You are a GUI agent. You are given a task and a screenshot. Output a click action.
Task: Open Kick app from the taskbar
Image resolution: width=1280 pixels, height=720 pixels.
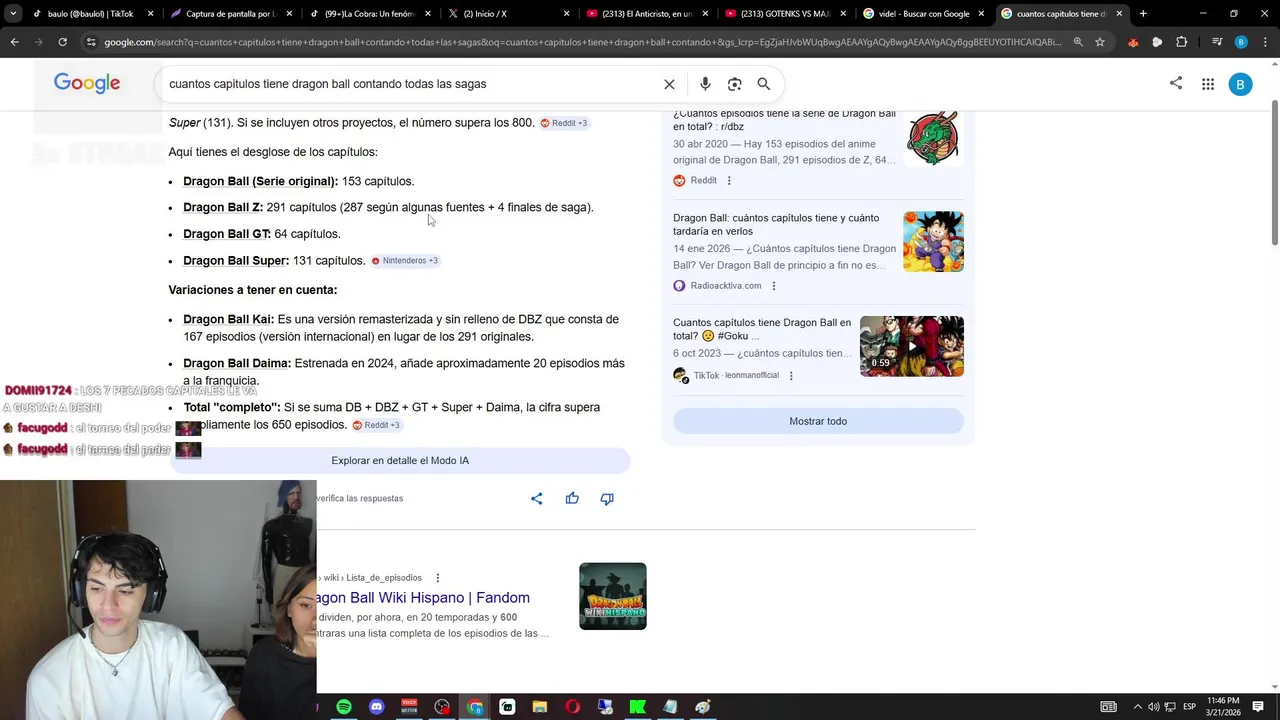[x=638, y=707]
